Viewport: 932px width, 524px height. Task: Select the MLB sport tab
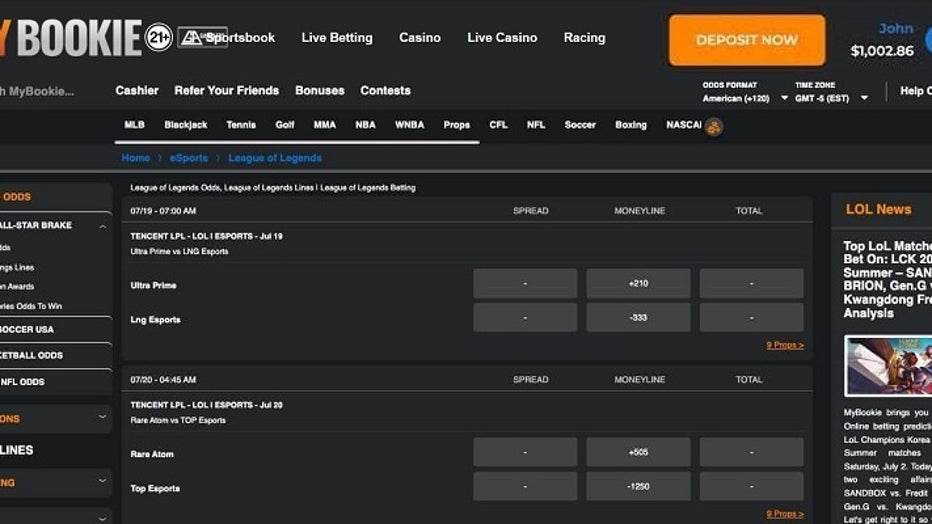pyautogui.click(x=134, y=125)
